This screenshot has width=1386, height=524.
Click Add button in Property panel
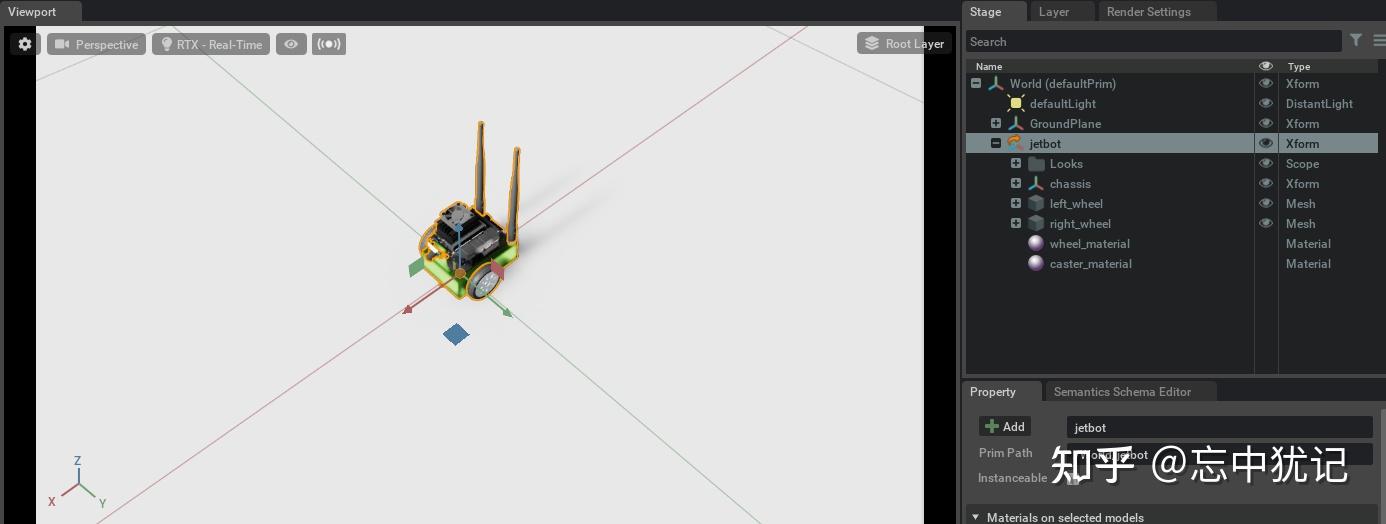coord(1005,426)
